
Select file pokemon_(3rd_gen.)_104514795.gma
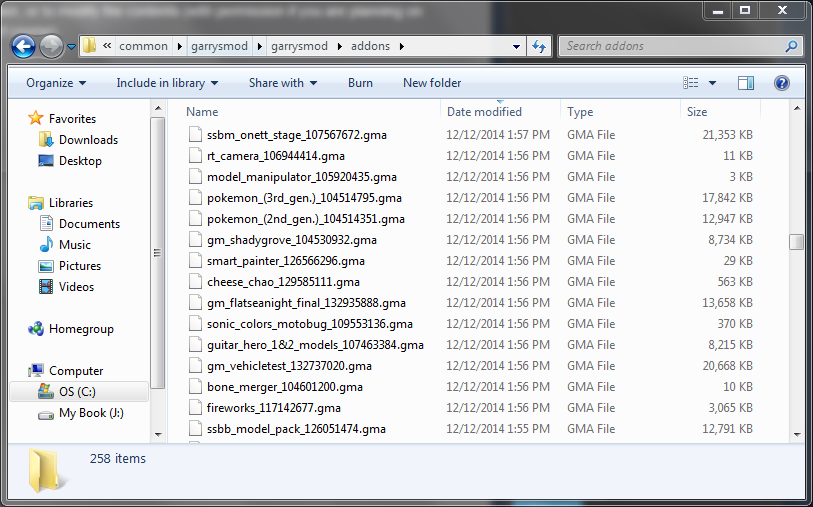point(304,198)
